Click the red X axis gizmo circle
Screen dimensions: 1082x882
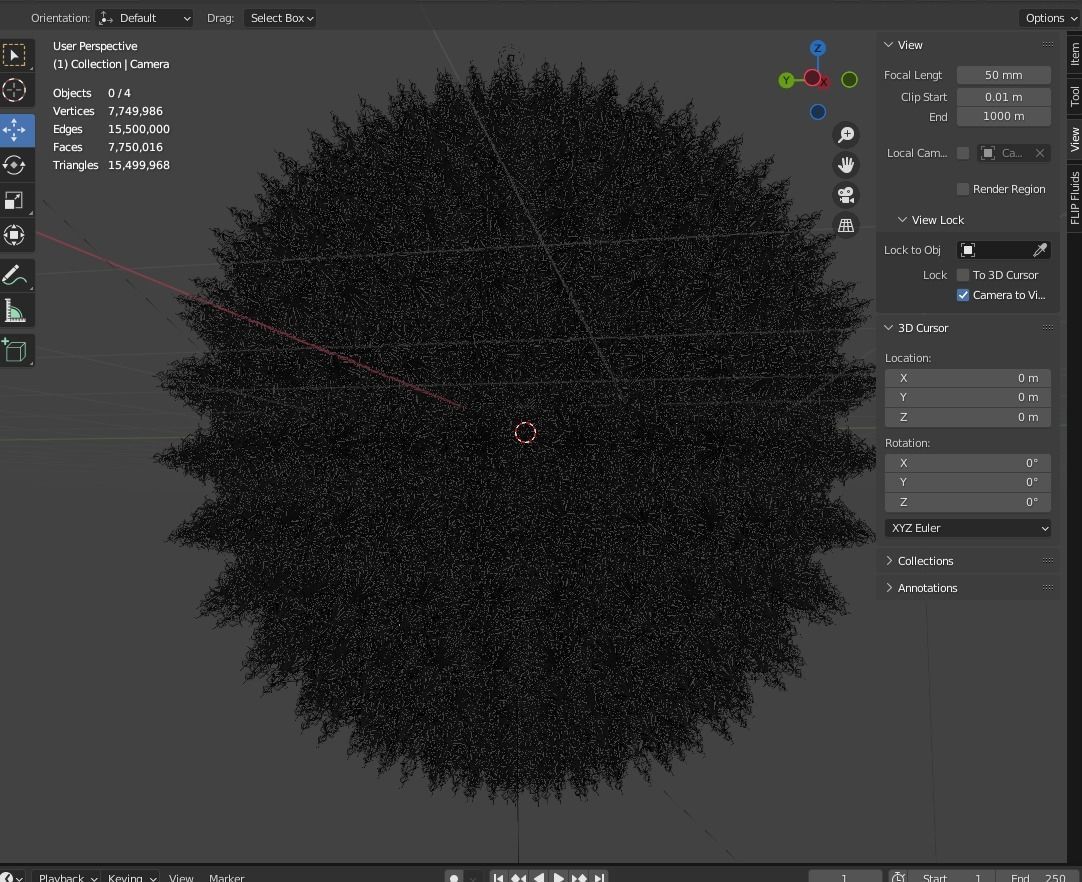(x=812, y=77)
